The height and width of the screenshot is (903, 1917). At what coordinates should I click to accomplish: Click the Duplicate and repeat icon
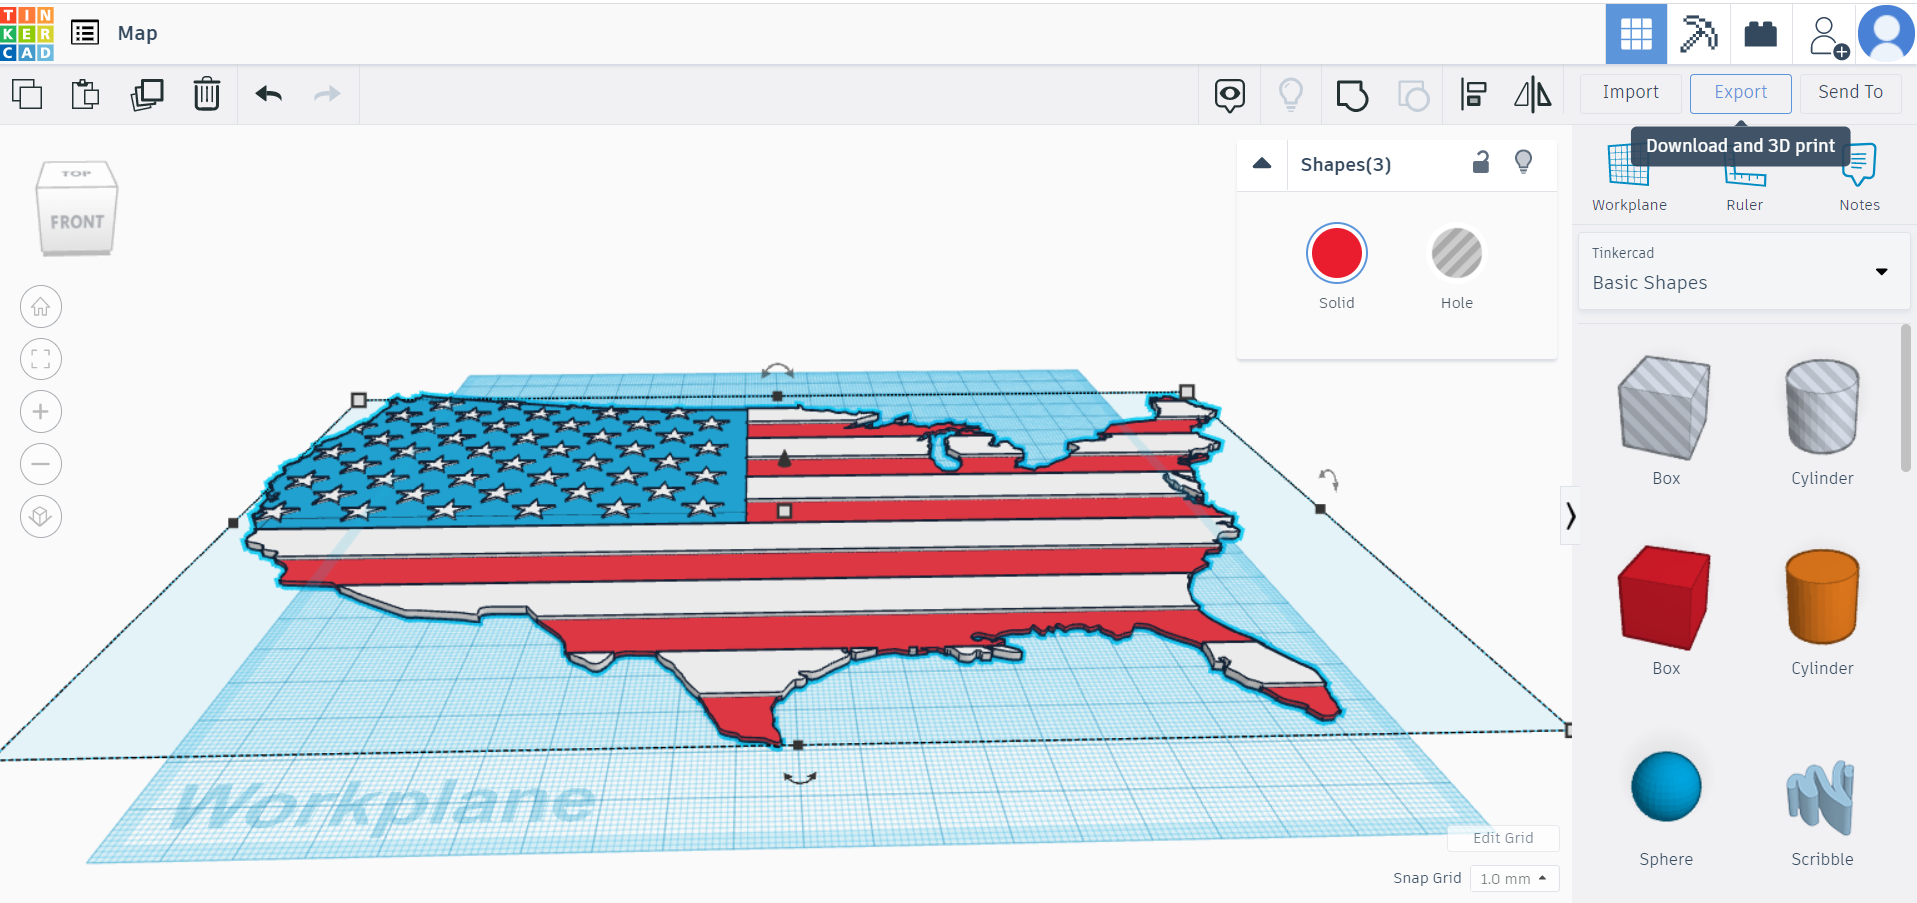point(147,94)
